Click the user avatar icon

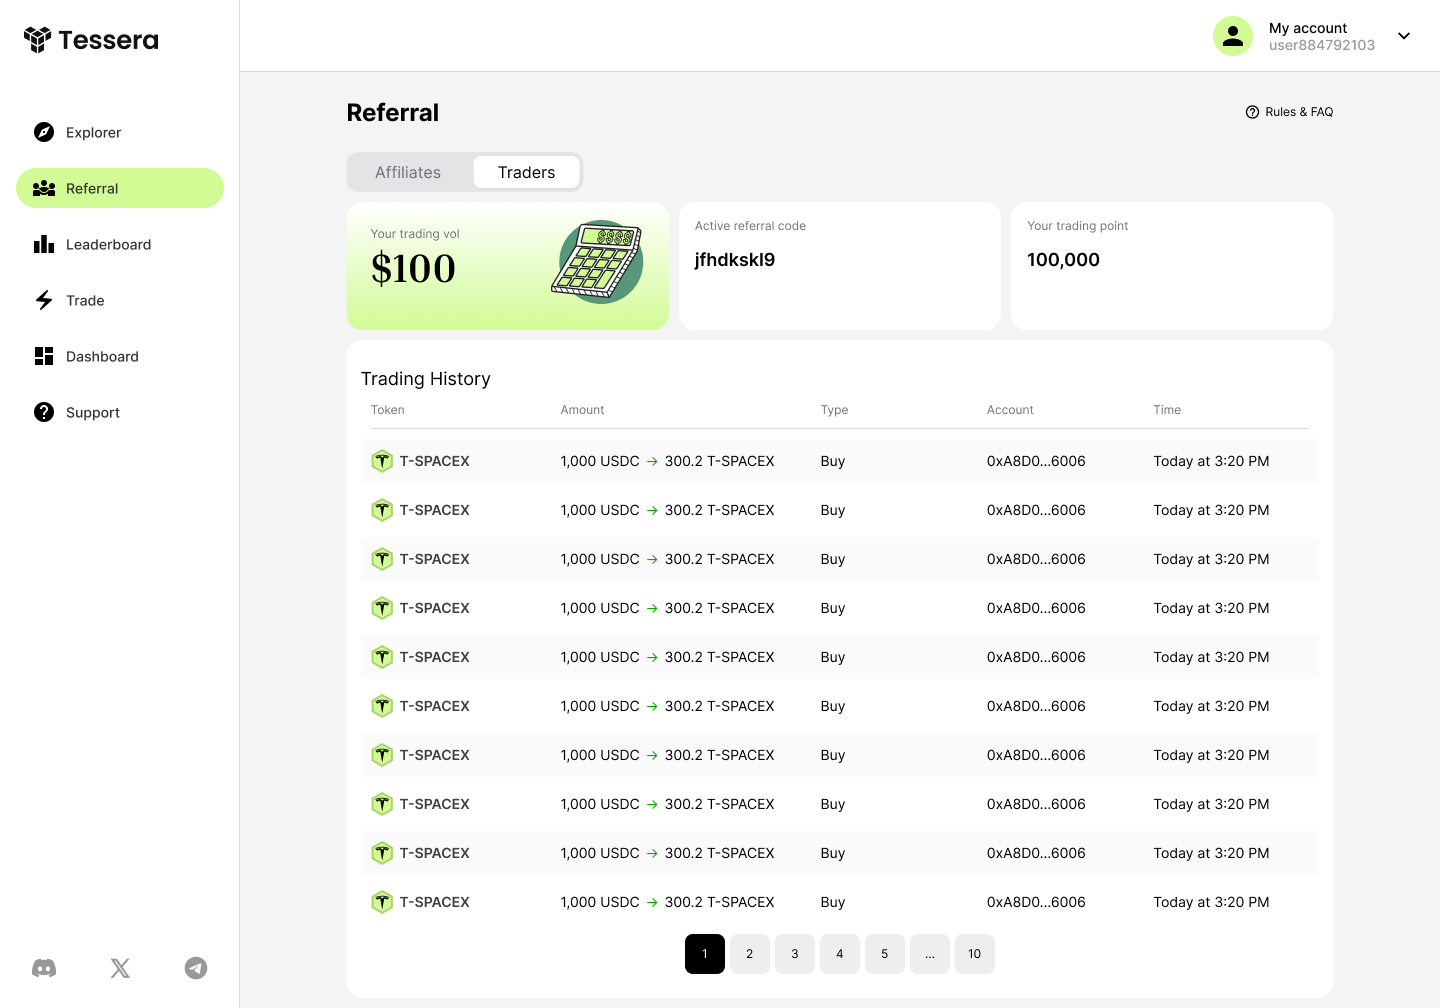pos(1232,36)
